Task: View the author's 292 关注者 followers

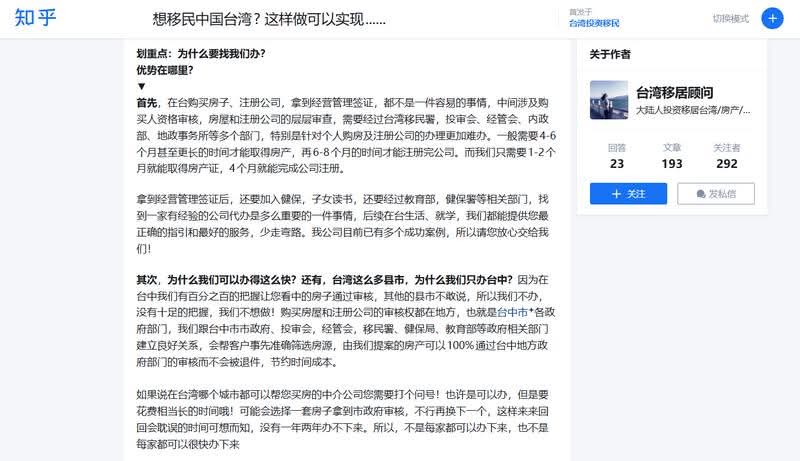Action: 727,156
